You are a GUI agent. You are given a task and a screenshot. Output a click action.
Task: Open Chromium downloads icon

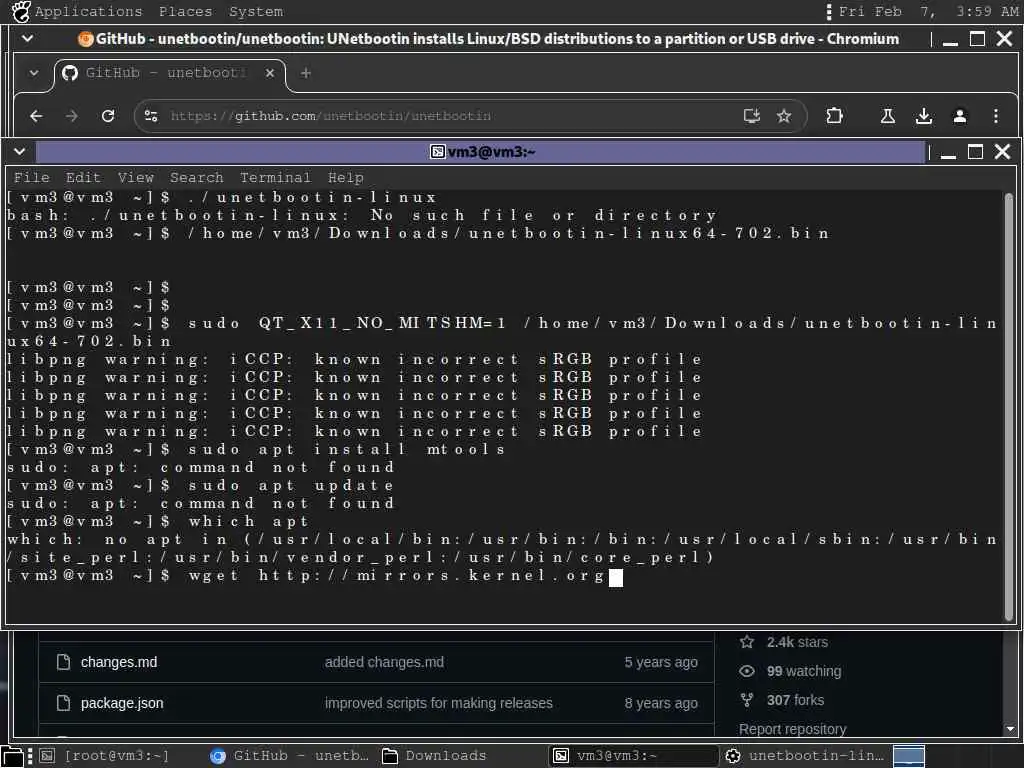(923, 116)
